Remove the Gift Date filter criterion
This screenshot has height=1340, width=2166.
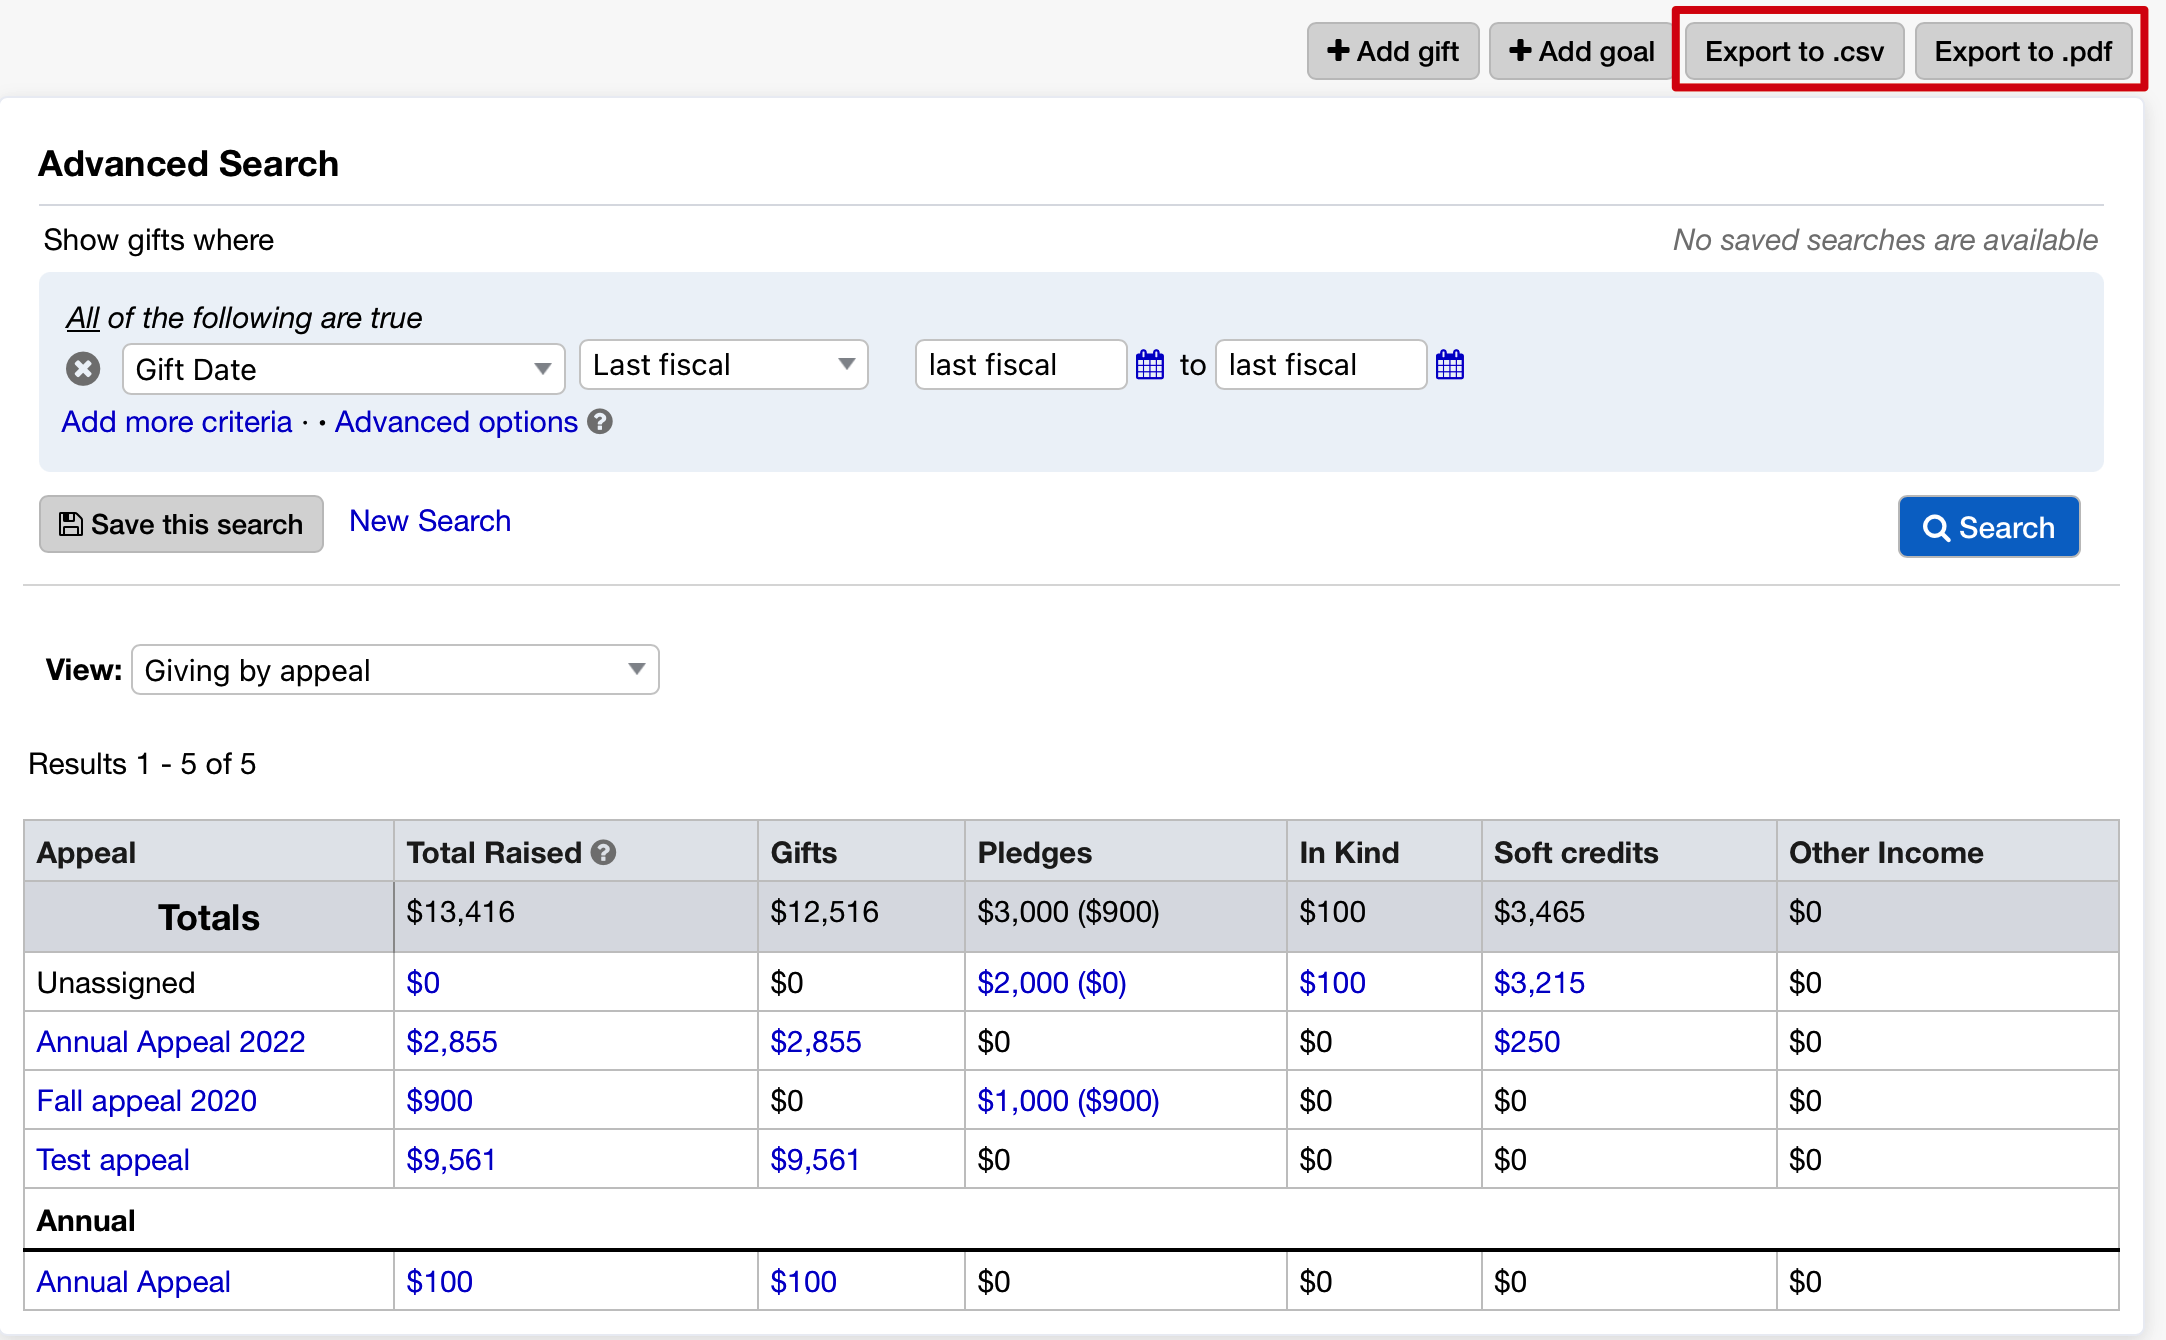click(x=83, y=368)
